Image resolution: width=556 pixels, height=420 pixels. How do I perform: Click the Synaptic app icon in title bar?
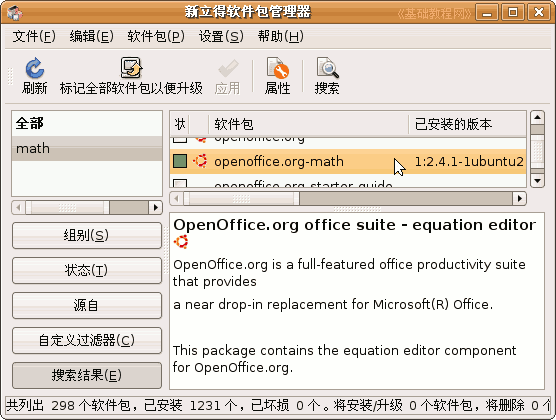pyautogui.click(x=14, y=12)
